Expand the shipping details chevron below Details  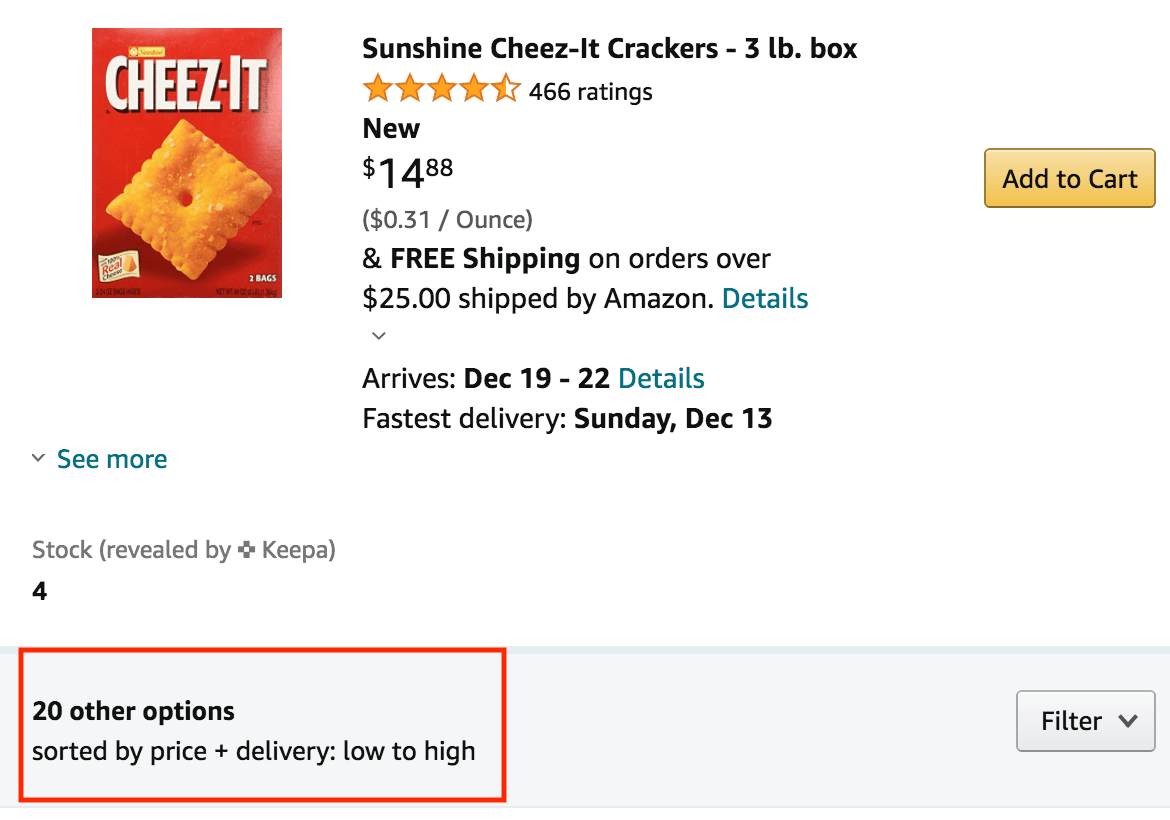378,335
